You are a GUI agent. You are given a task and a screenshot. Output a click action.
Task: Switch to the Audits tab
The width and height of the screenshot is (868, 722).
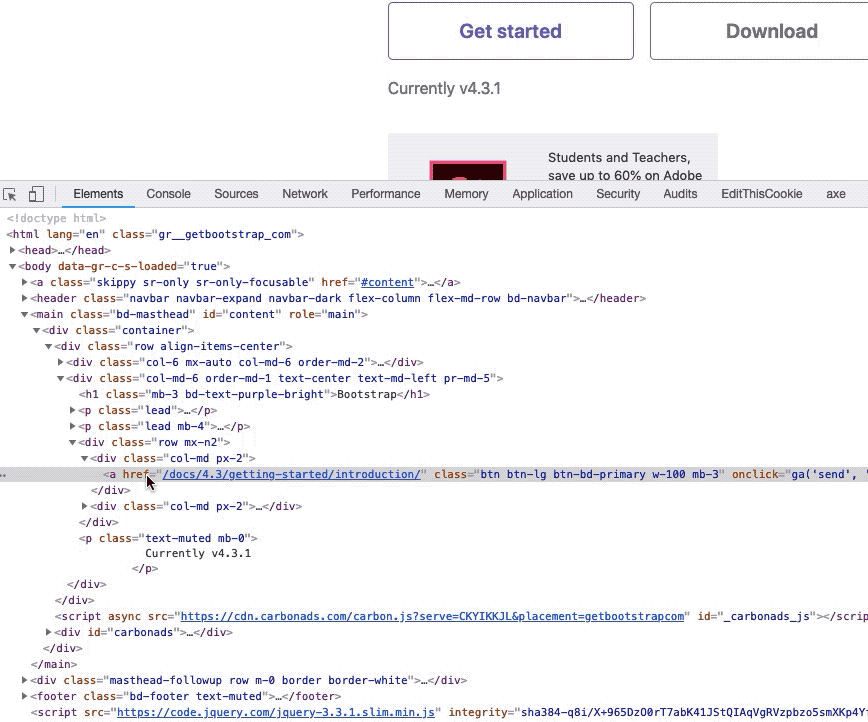click(x=680, y=194)
